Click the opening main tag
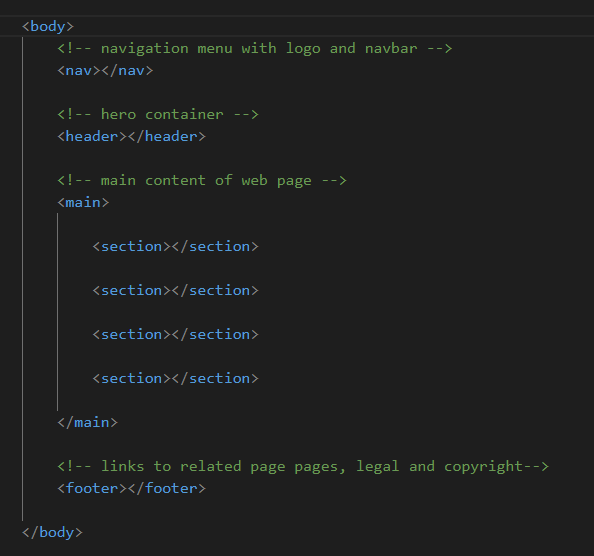This screenshot has height=556, width=594. pos(83,202)
